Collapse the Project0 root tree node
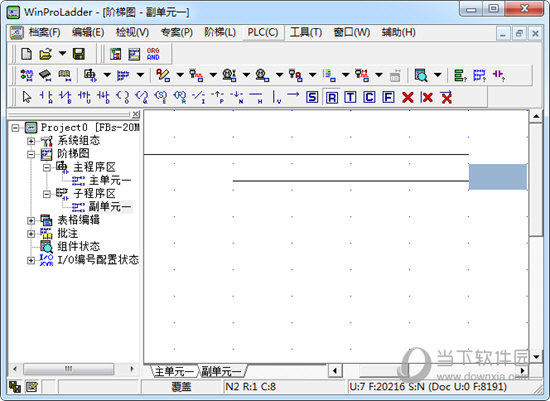Image resolution: width=550 pixels, height=401 pixels. 15,127
